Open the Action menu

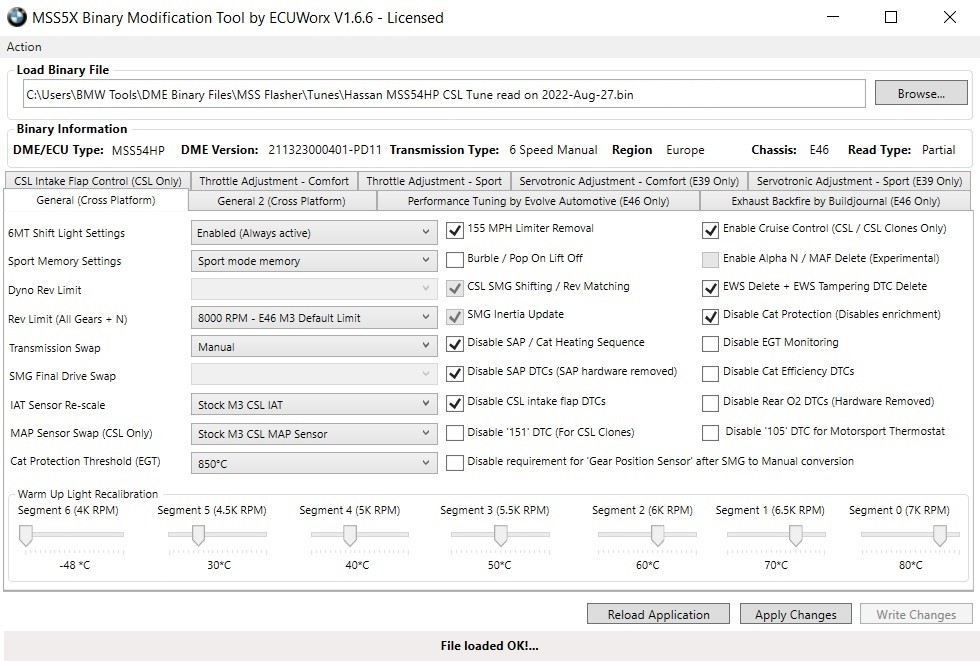24,47
